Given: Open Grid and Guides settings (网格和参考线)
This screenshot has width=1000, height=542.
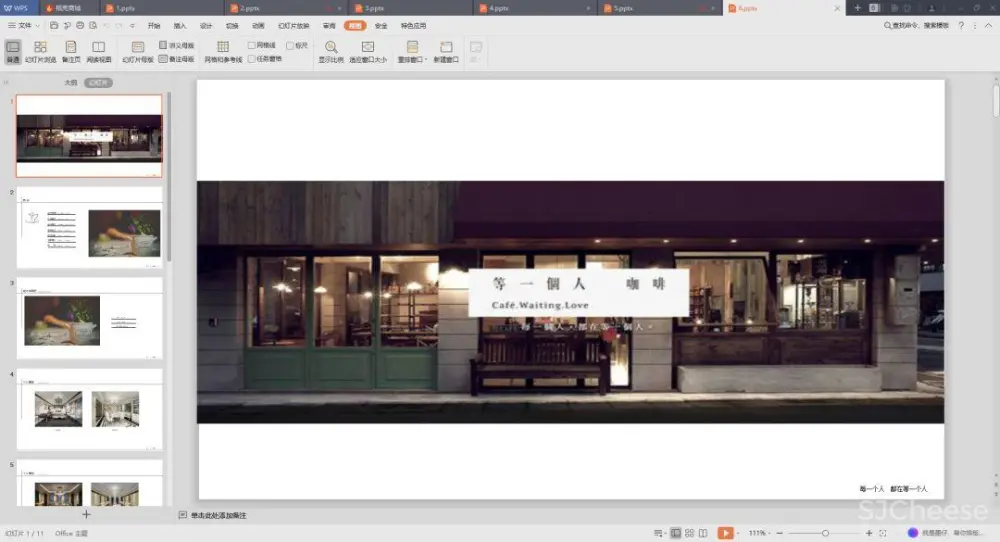Looking at the screenshot, I should [223, 51].
